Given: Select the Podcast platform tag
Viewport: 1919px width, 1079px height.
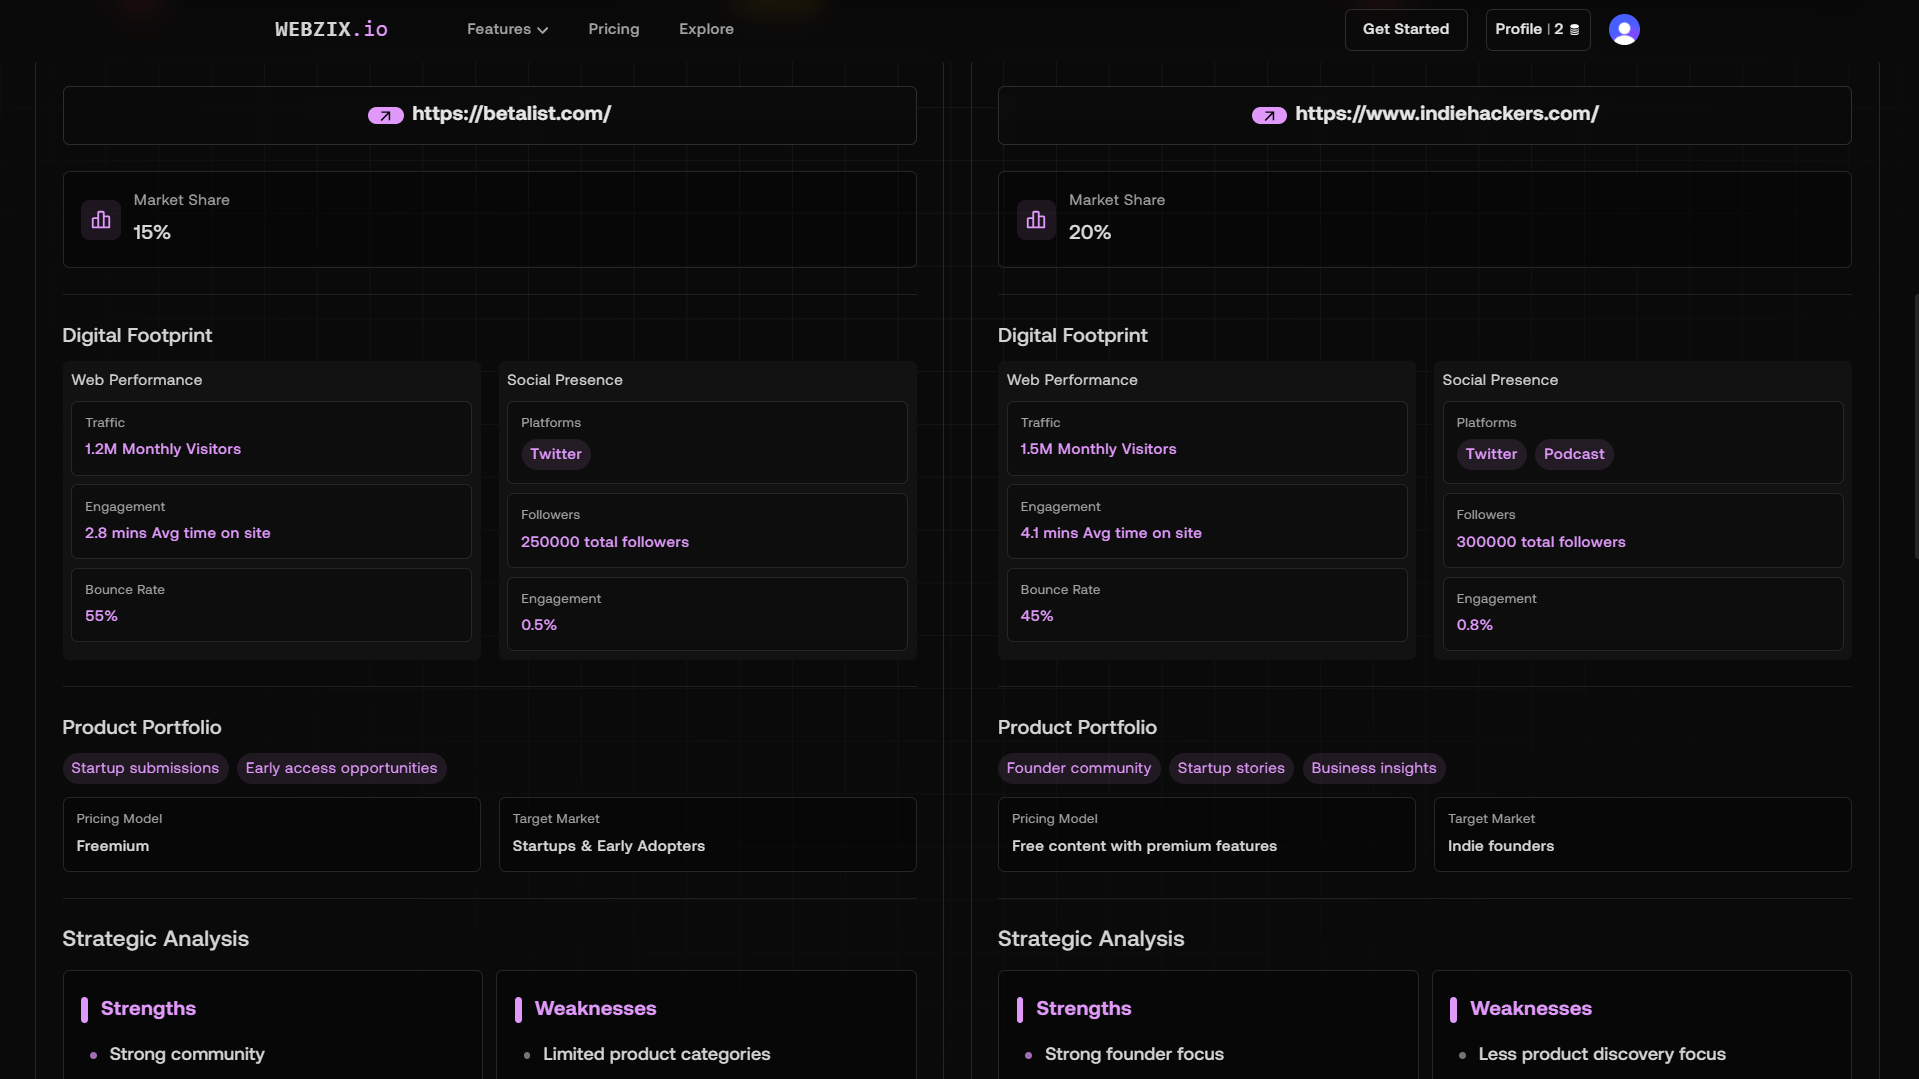Looking at the screenshot, I should [1574, 454].
